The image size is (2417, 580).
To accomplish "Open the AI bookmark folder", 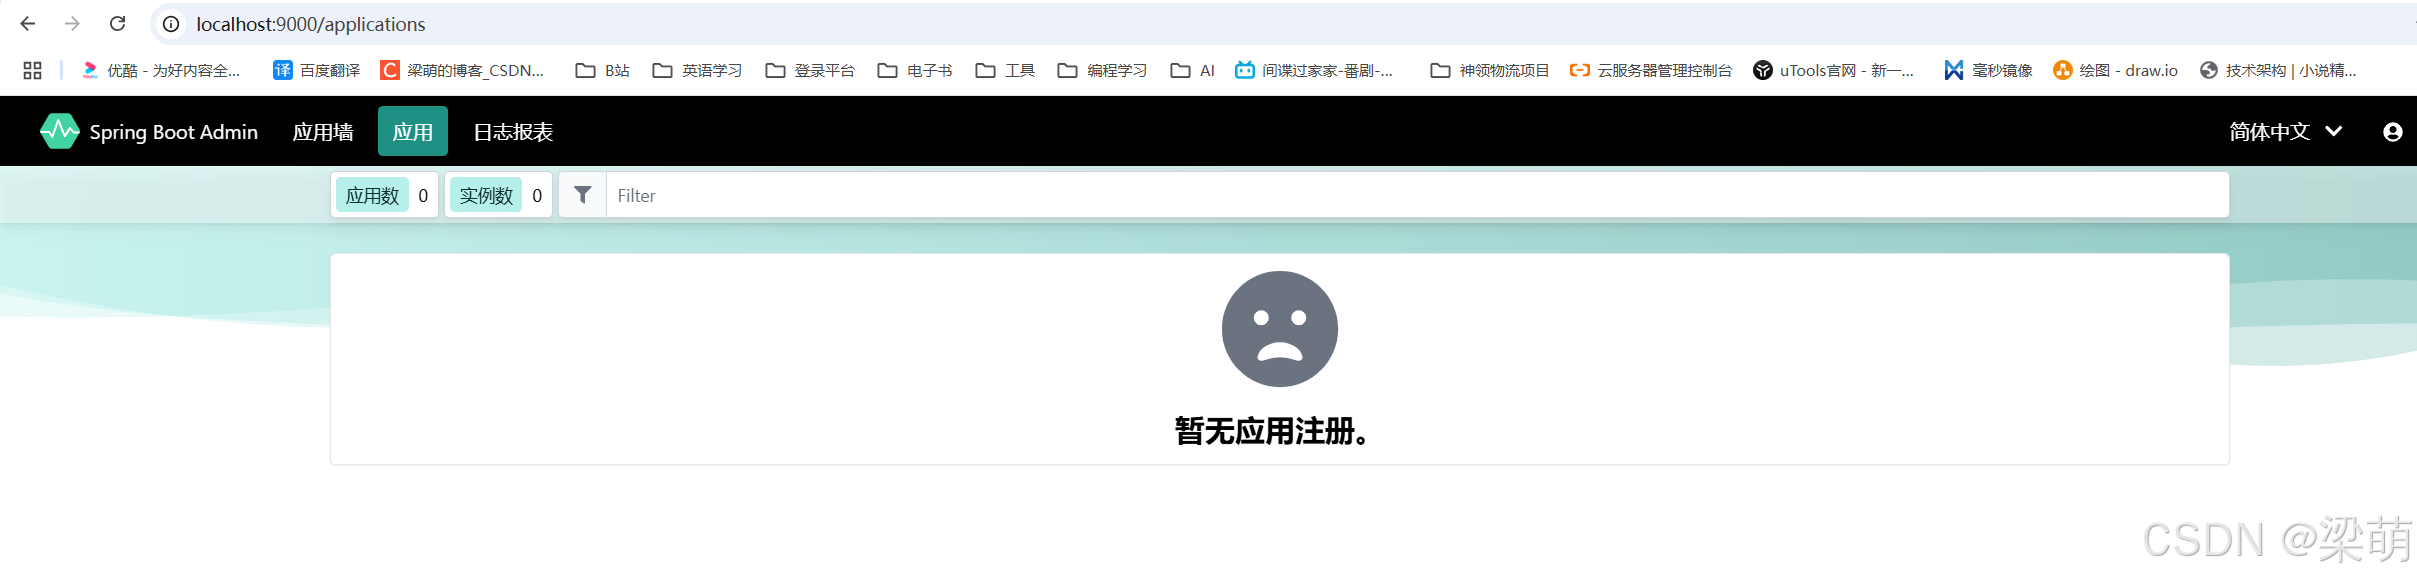I will click(1192, 70).
